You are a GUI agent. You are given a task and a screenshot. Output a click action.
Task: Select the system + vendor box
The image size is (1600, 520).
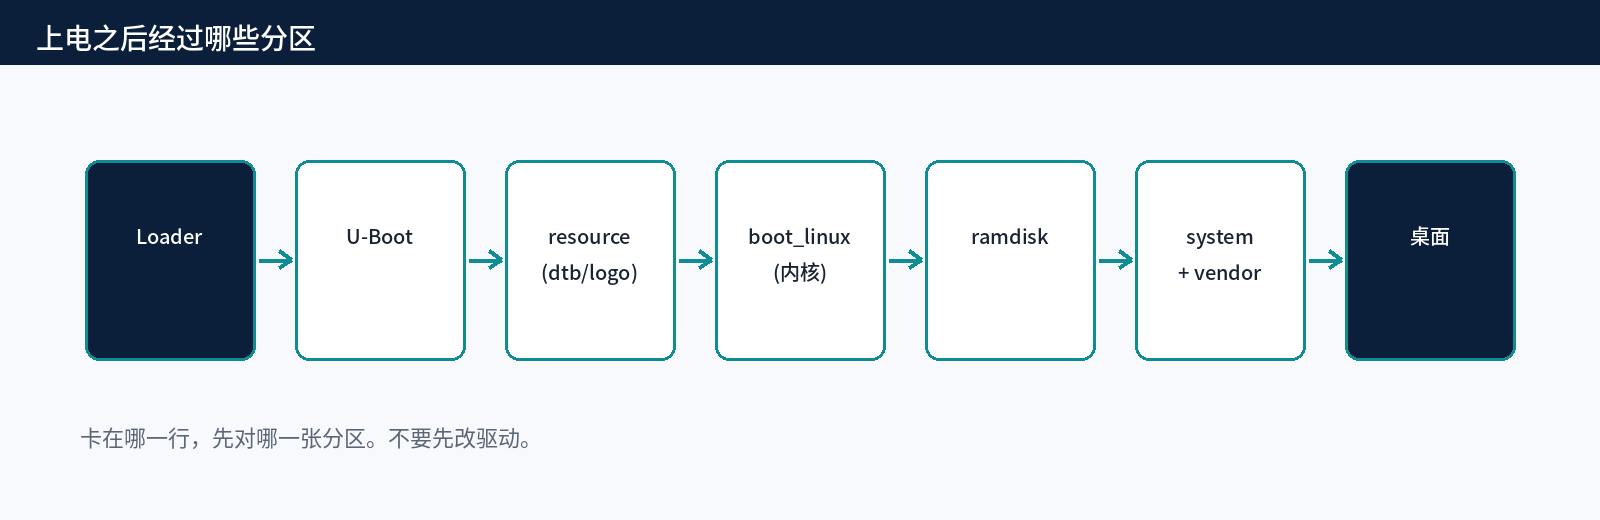1220,260
